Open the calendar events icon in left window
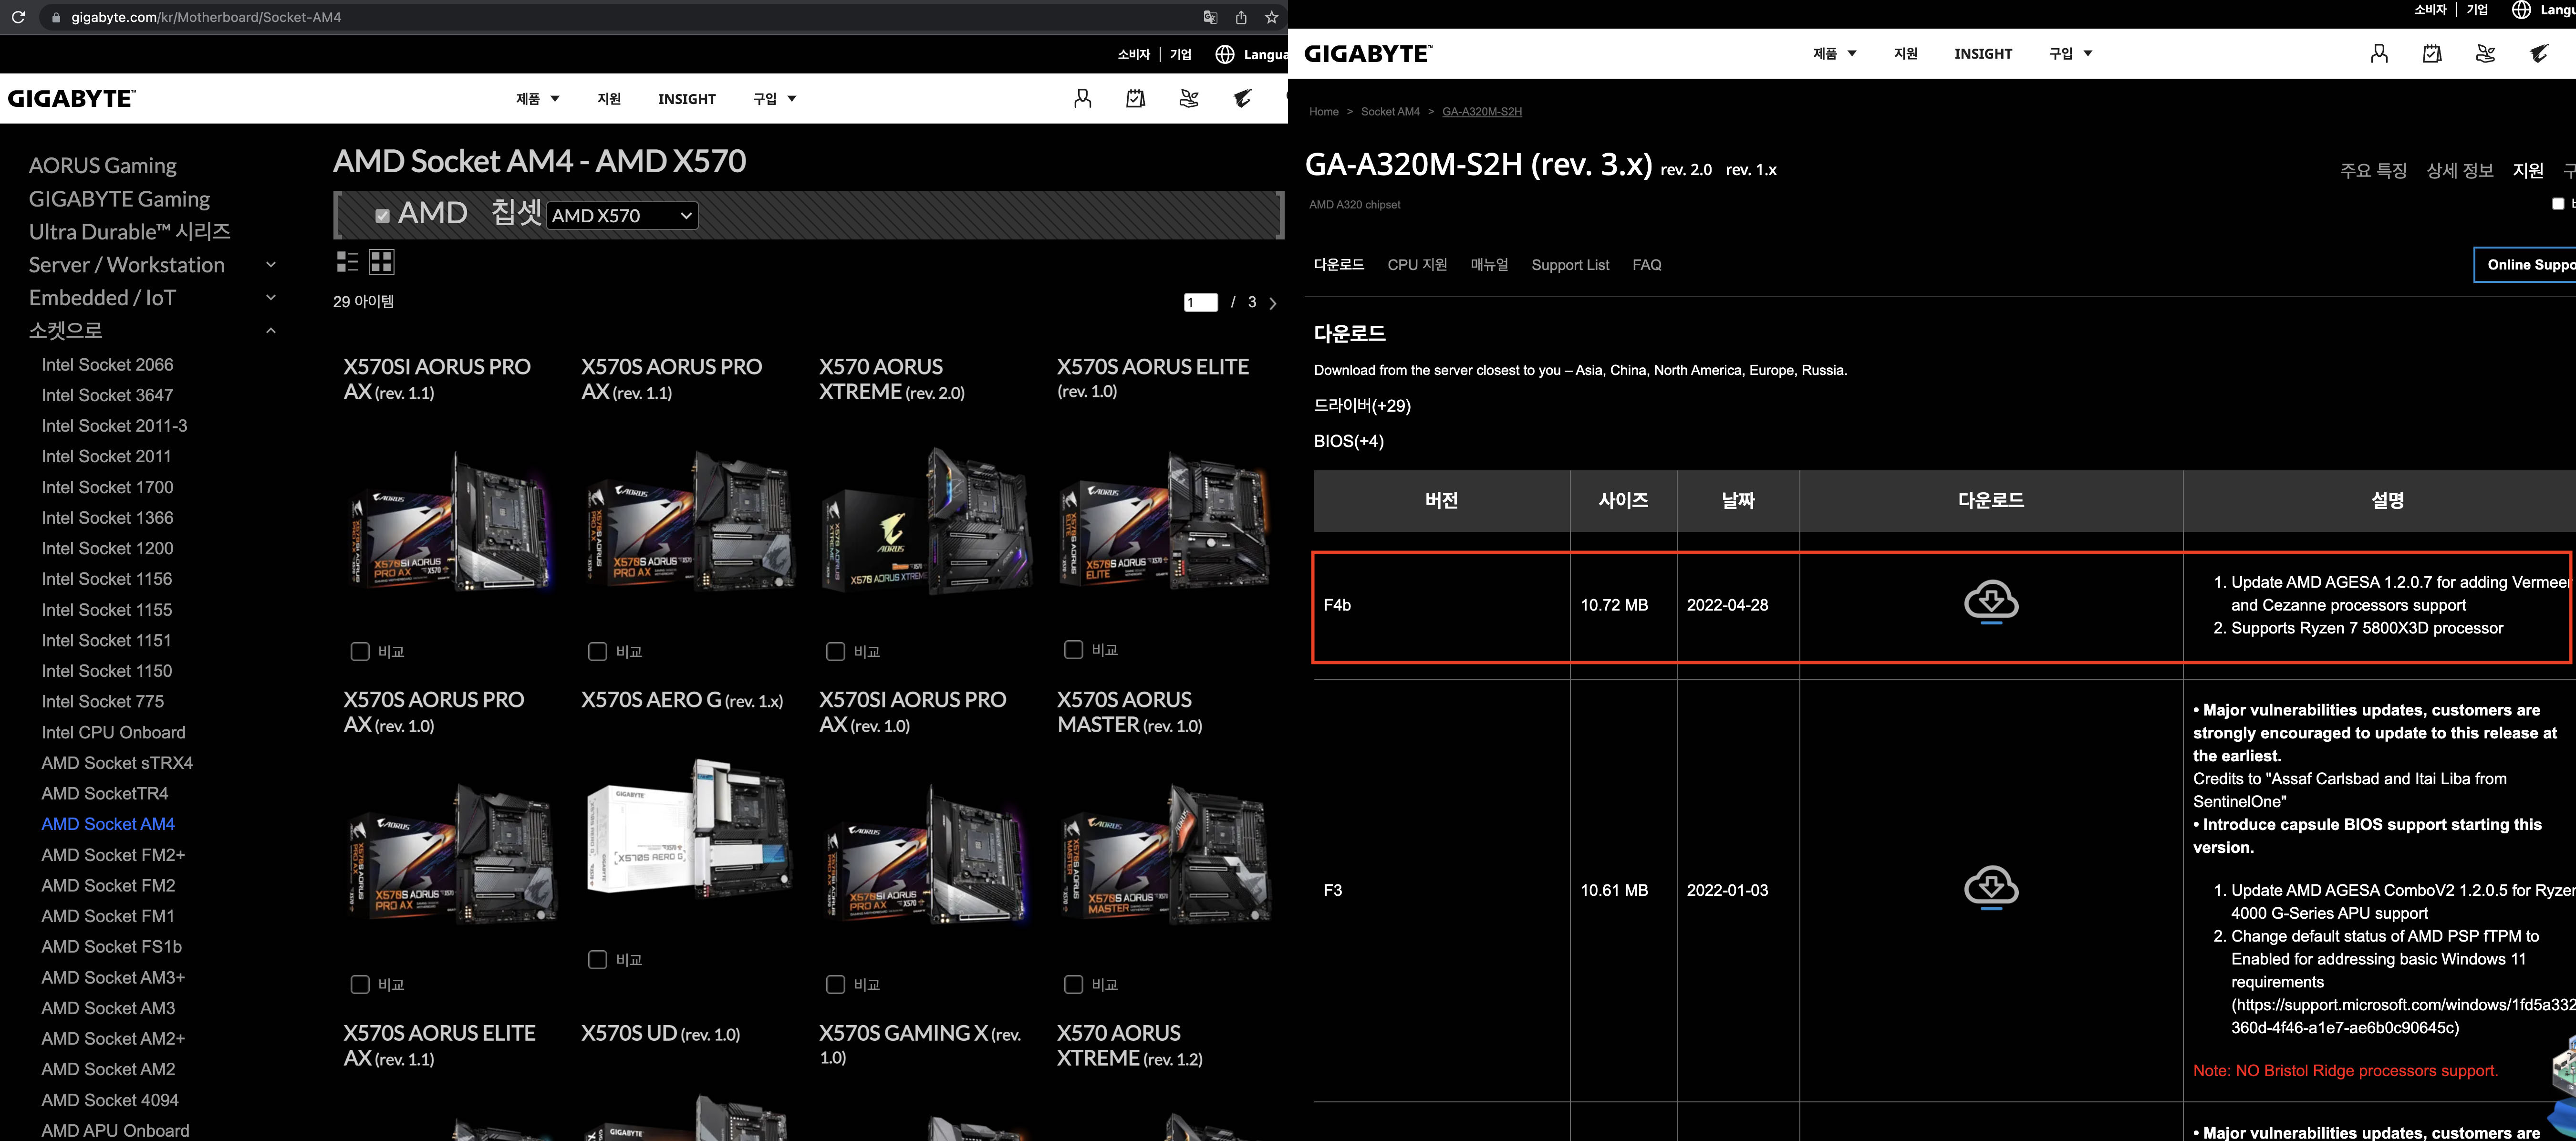Viewport: 2576px width, 1141px height. pyautogui.click(x=1135, y=98)
